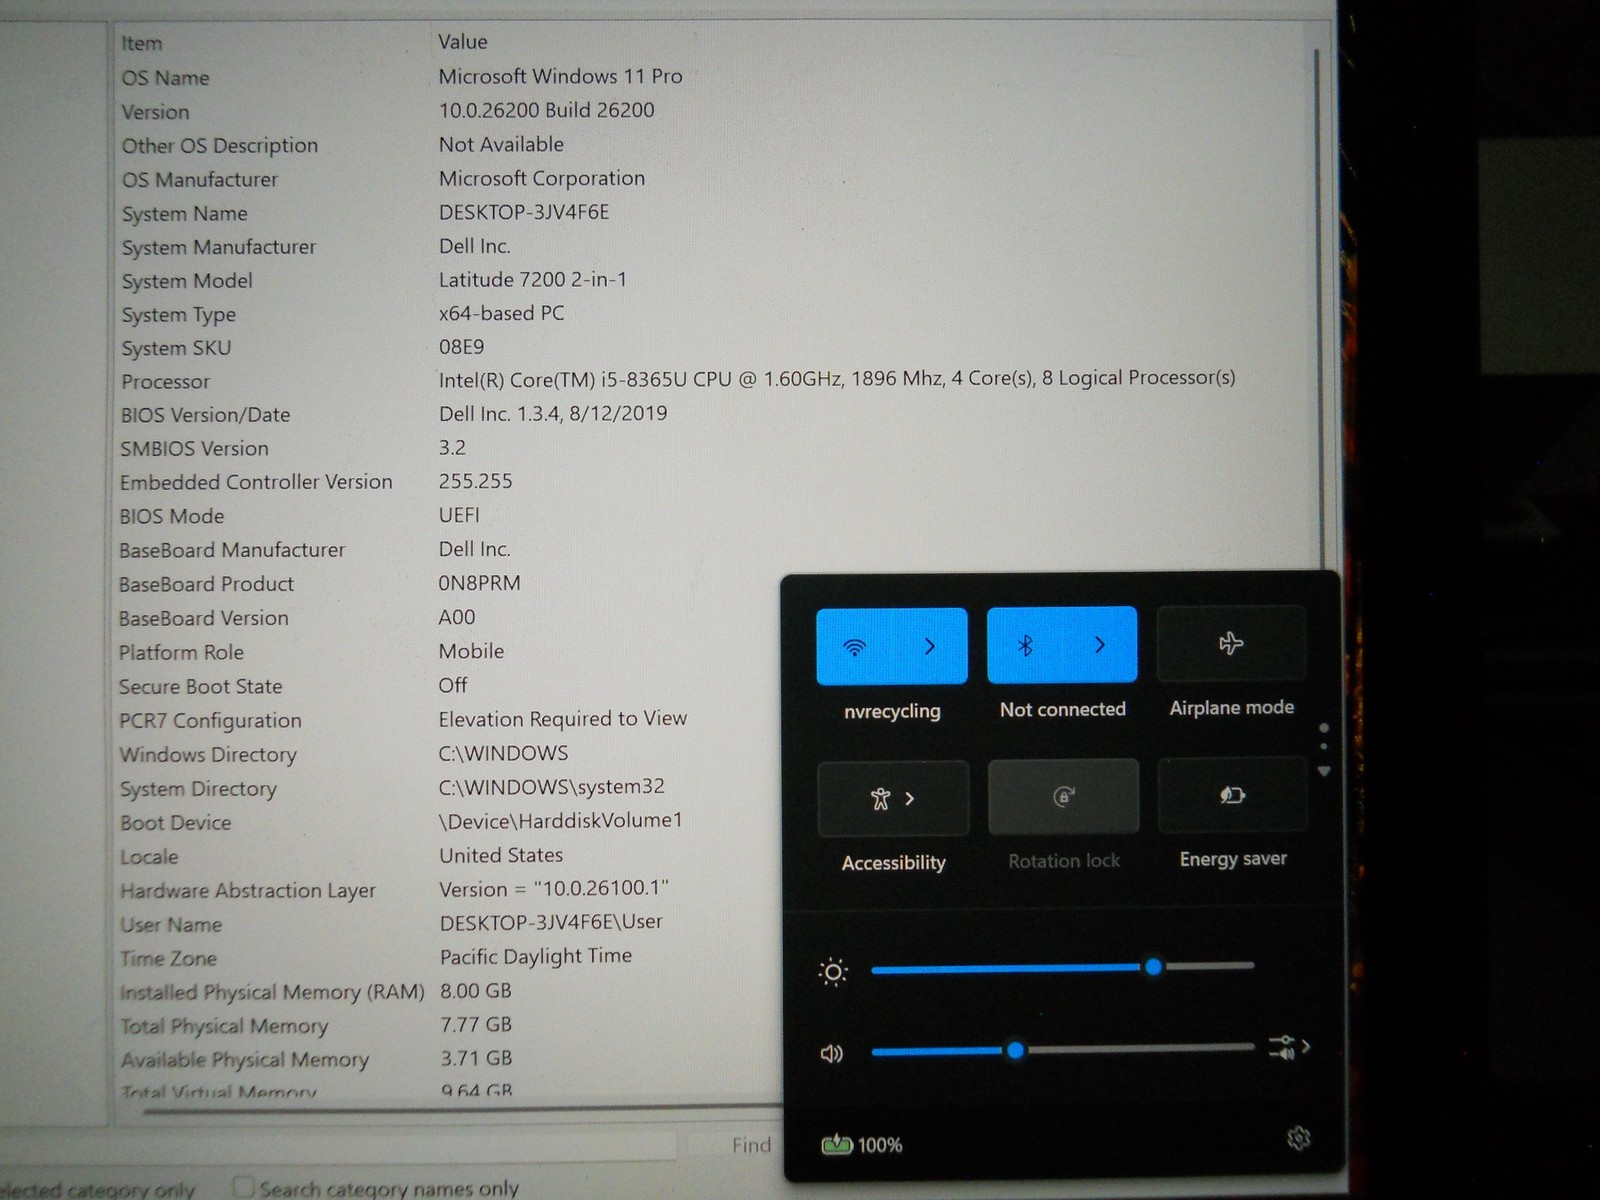The width and height of the screenshot is (1600, 1200).
Task: Open battery status showing 100%
Action: pos(861,1144)
